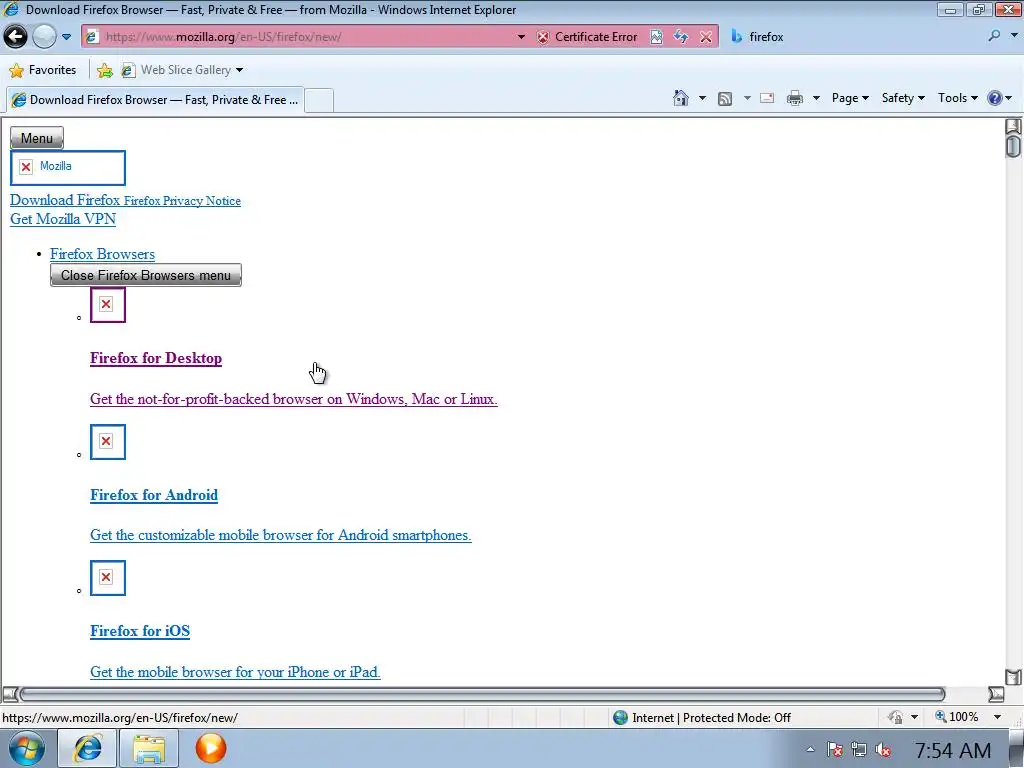Expand the zoom level dropdown arrow
Screen dimensions: 1024x768
pos(997,717)
